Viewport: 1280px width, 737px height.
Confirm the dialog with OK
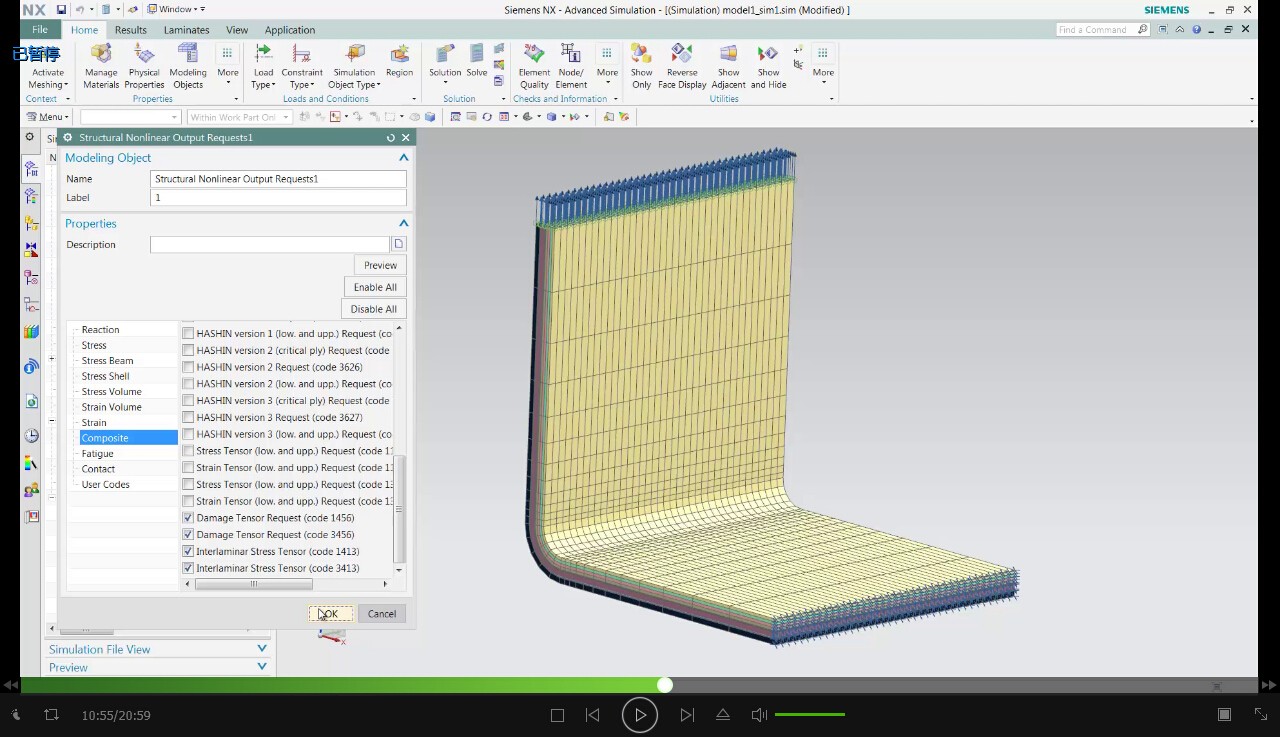coord(330,614)
